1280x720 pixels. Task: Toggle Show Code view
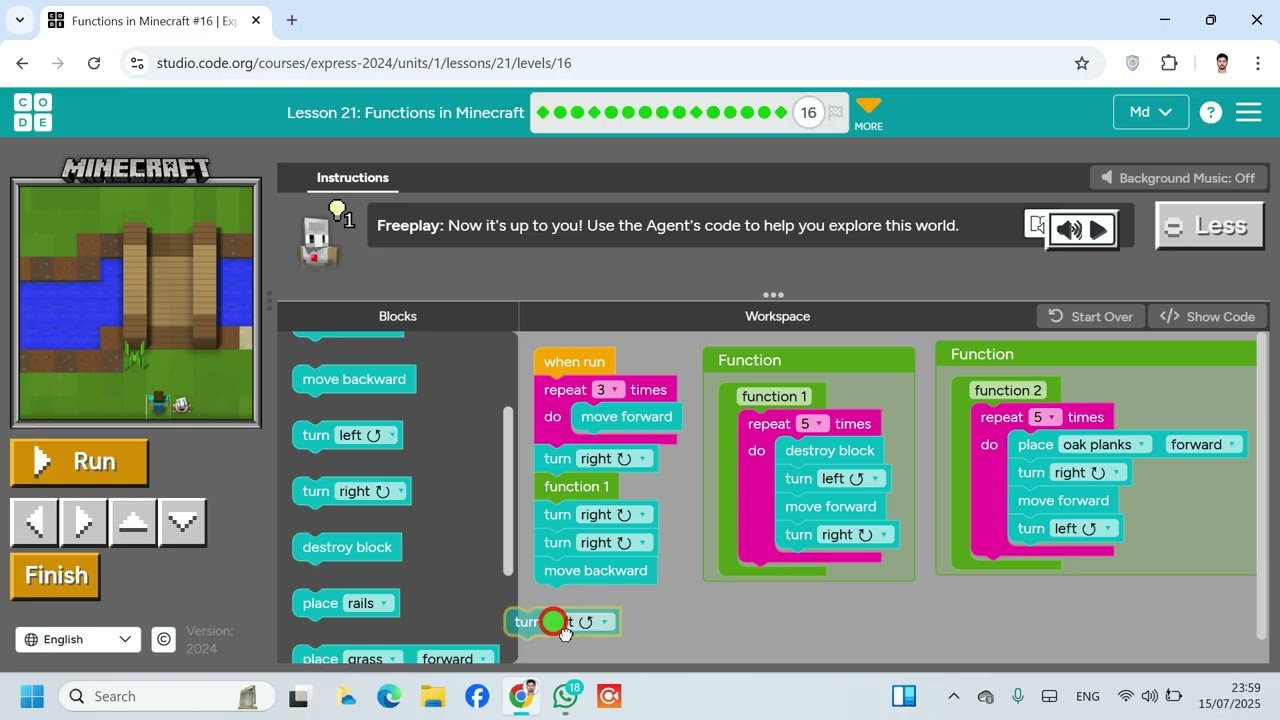[1208, 316]
